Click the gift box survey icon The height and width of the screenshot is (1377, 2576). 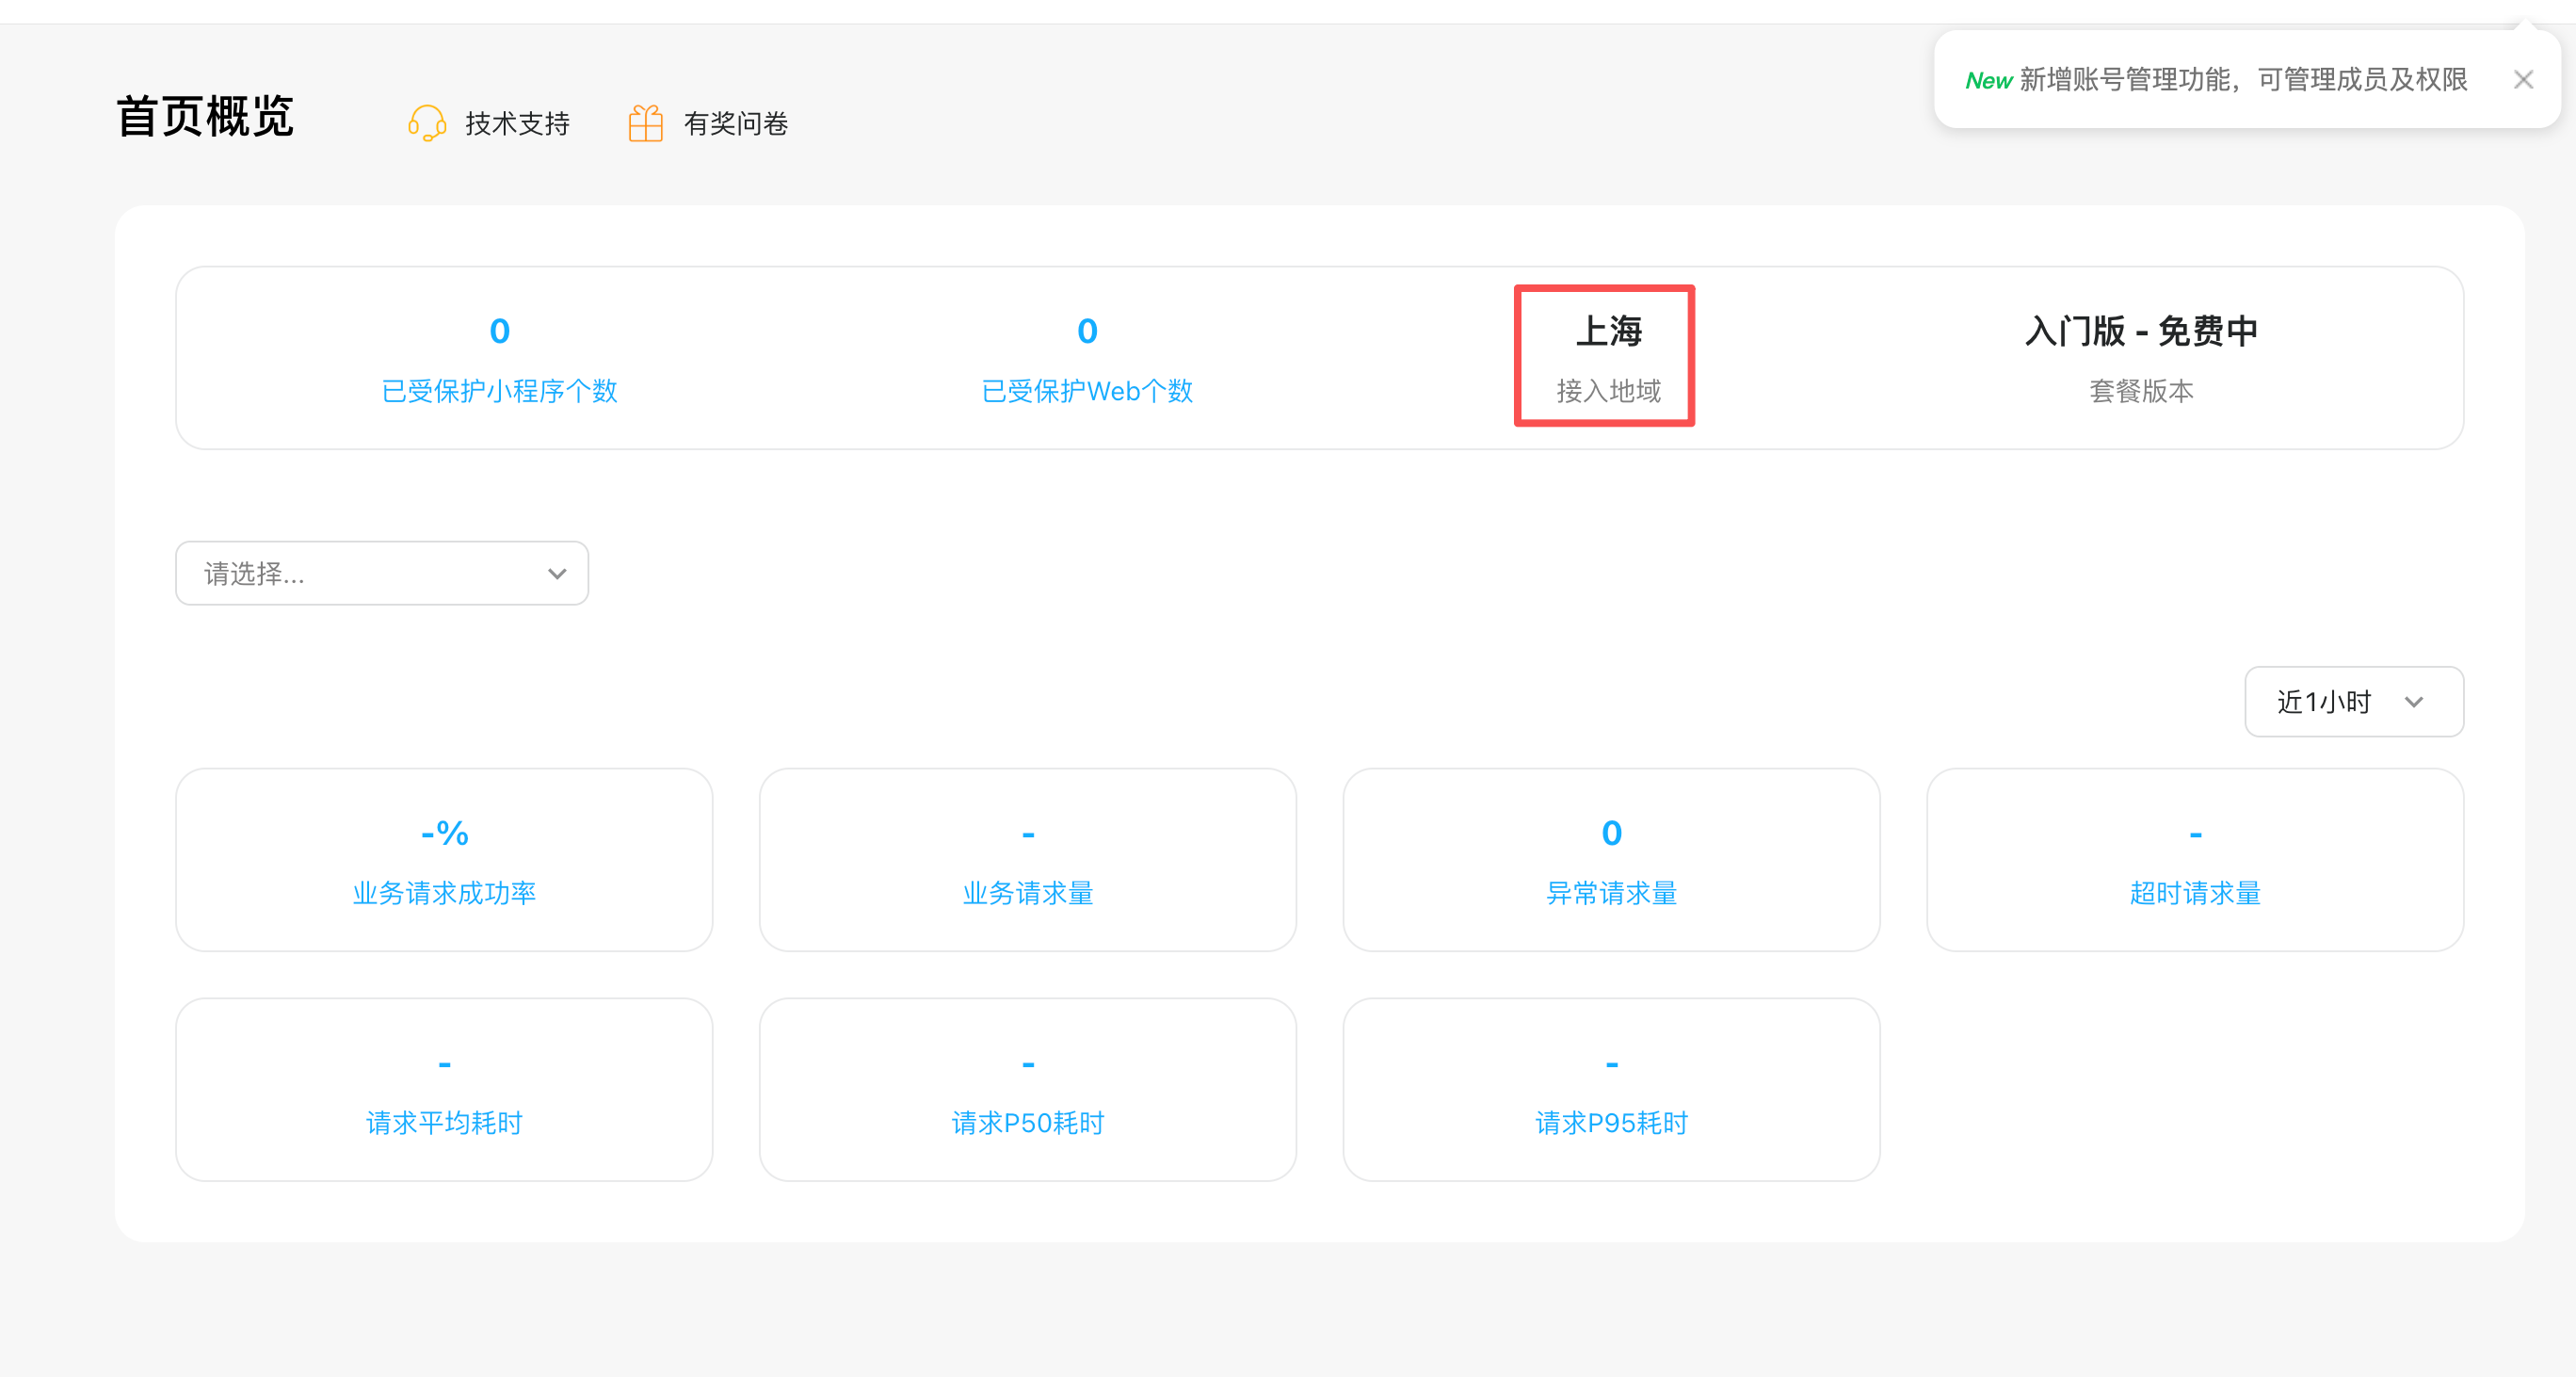(x=645, y=123)
